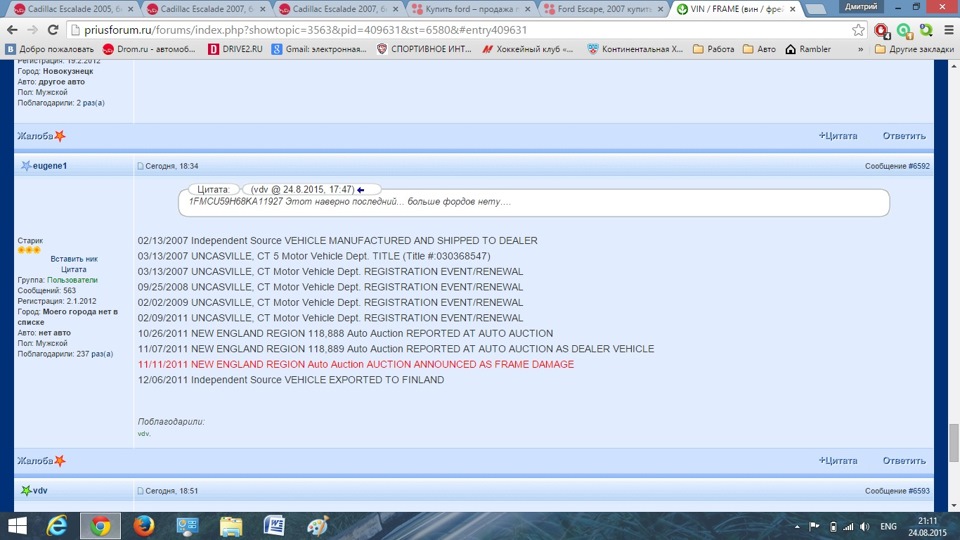The image size is (960, 540).
Task: Open the eugene1 user profile link
Action: click(50, 166)
